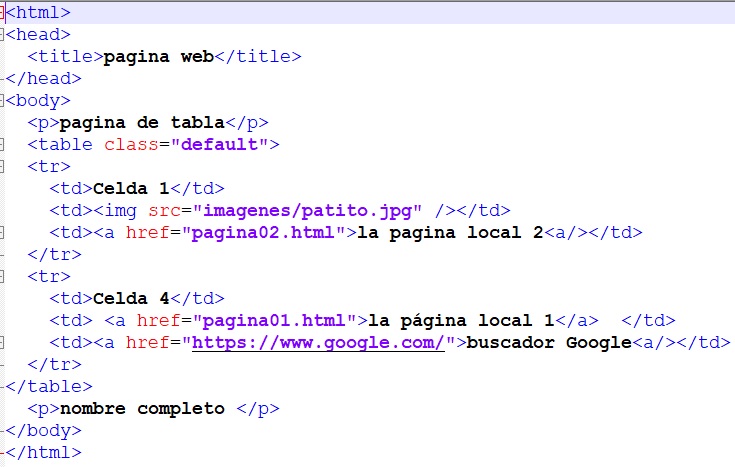Click the opening <html> tag

(x=38, y=13)
